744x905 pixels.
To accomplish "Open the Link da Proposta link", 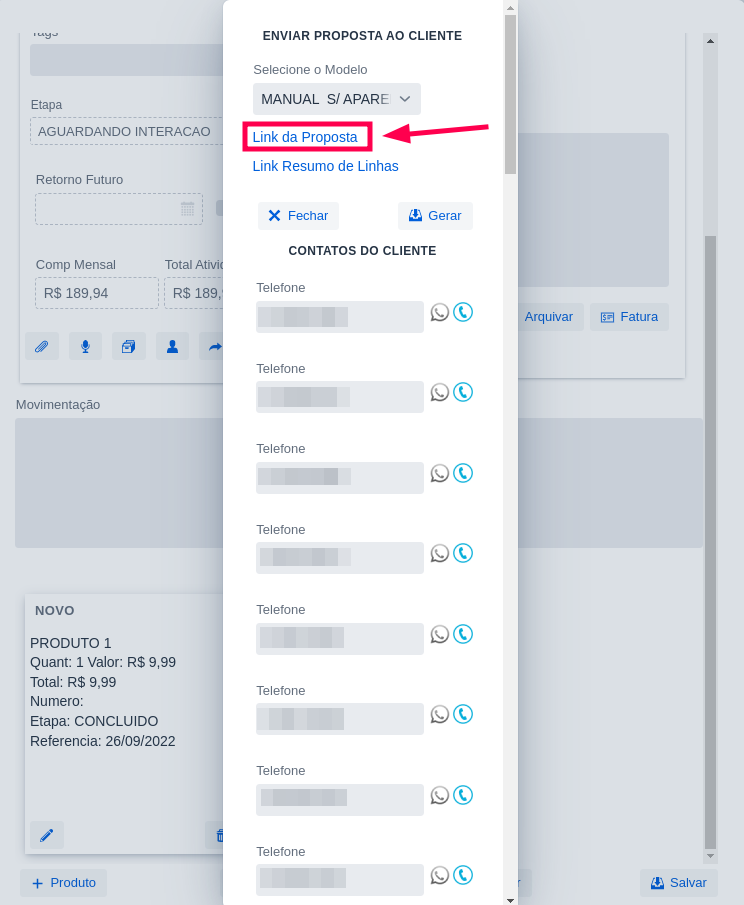I will (305, 137).
